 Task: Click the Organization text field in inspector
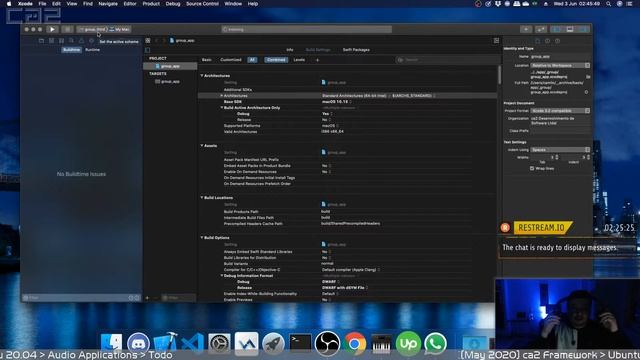click(x=560, y=121)
